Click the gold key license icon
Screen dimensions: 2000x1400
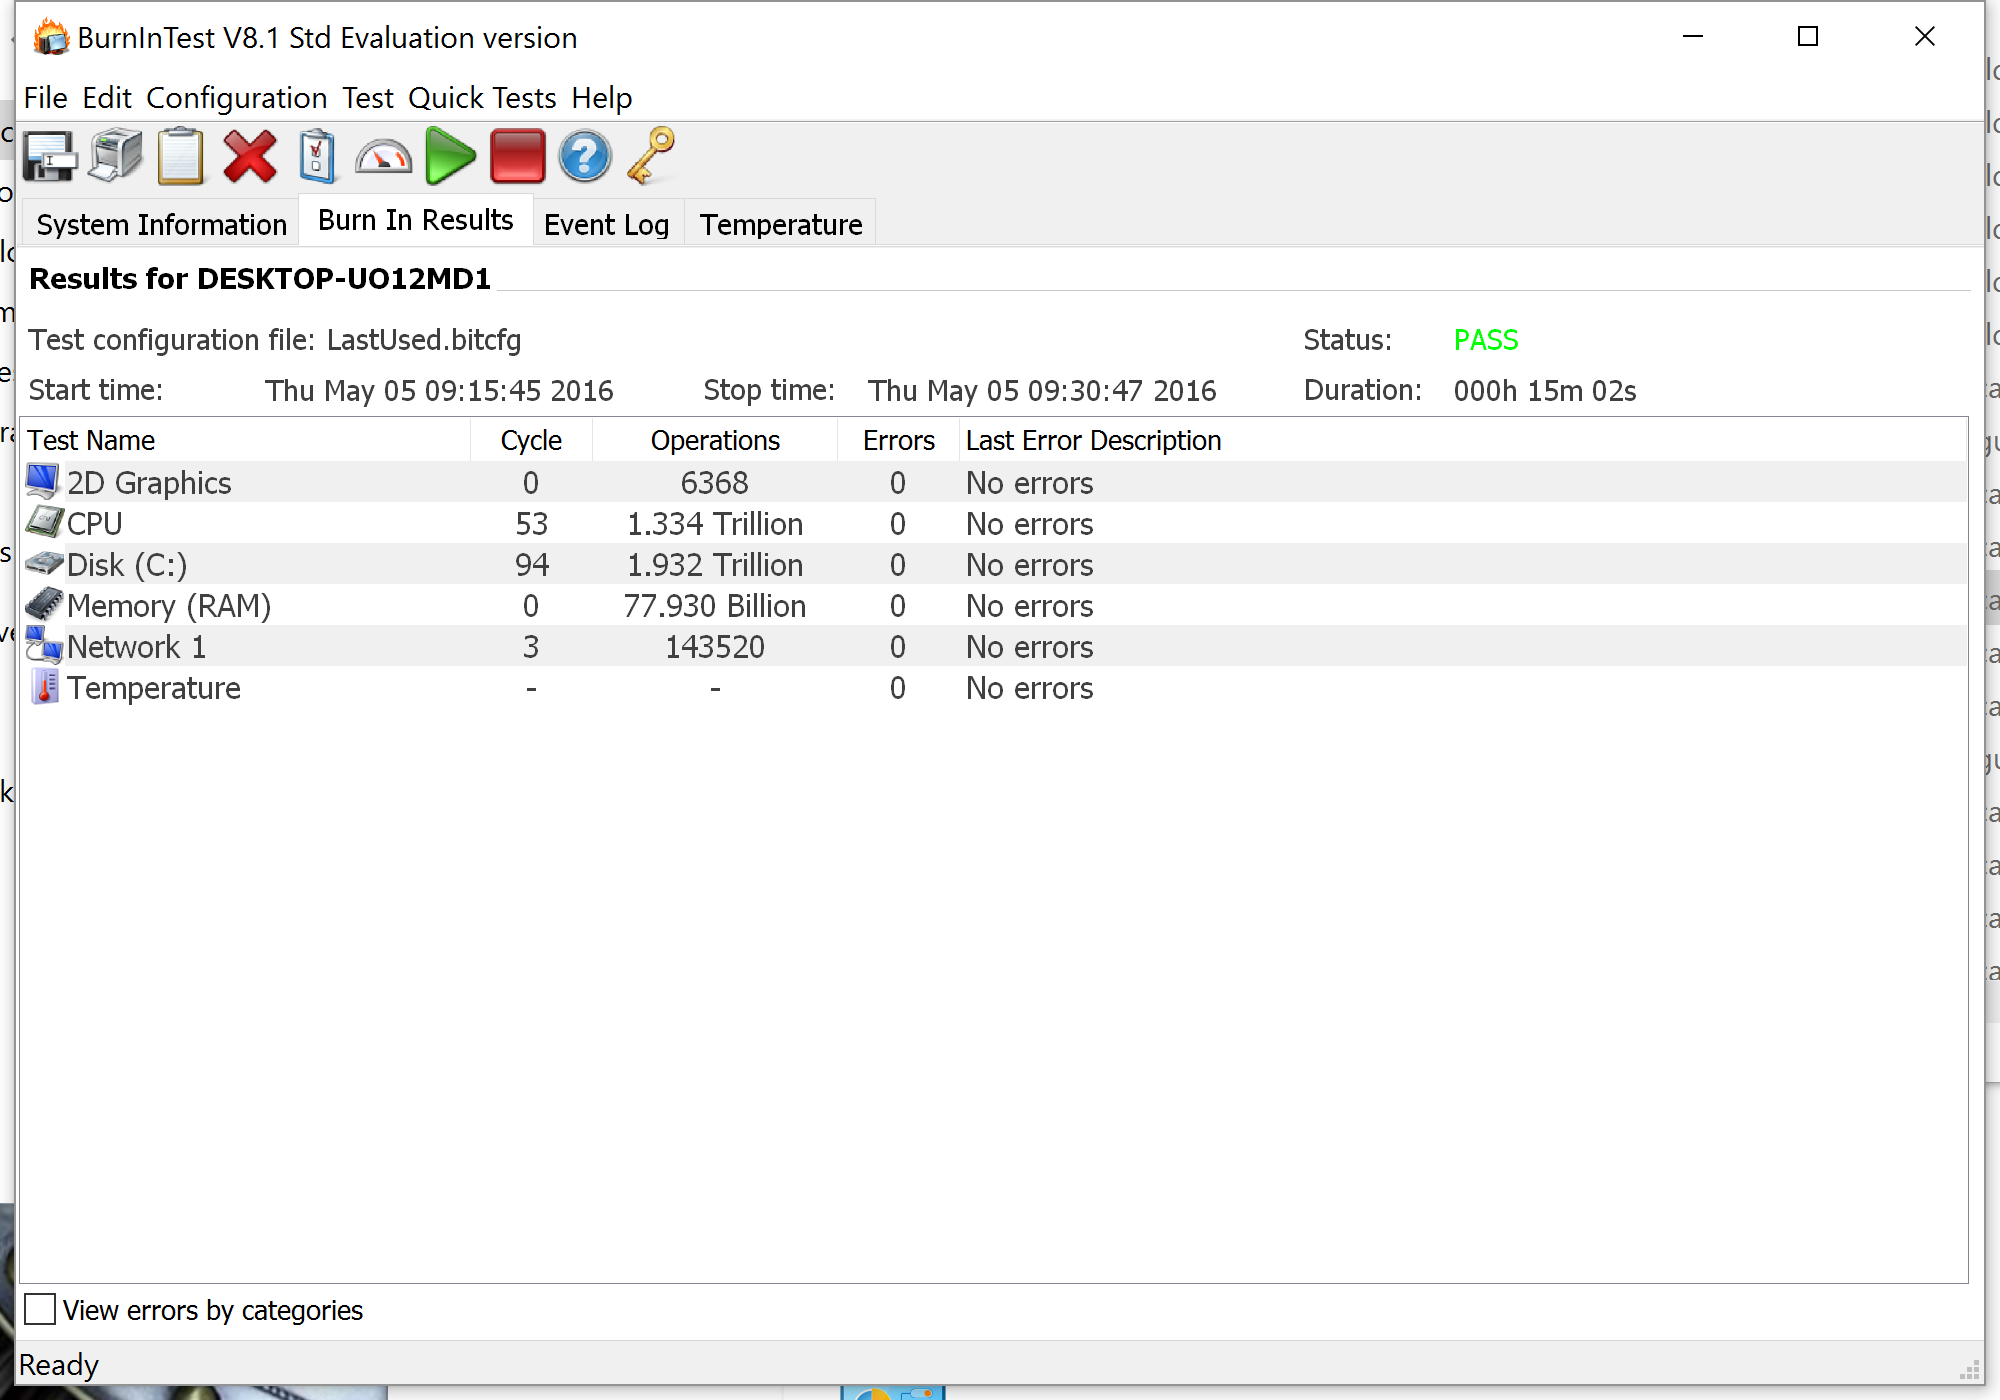pyautogui.click(x=651, y=157)
